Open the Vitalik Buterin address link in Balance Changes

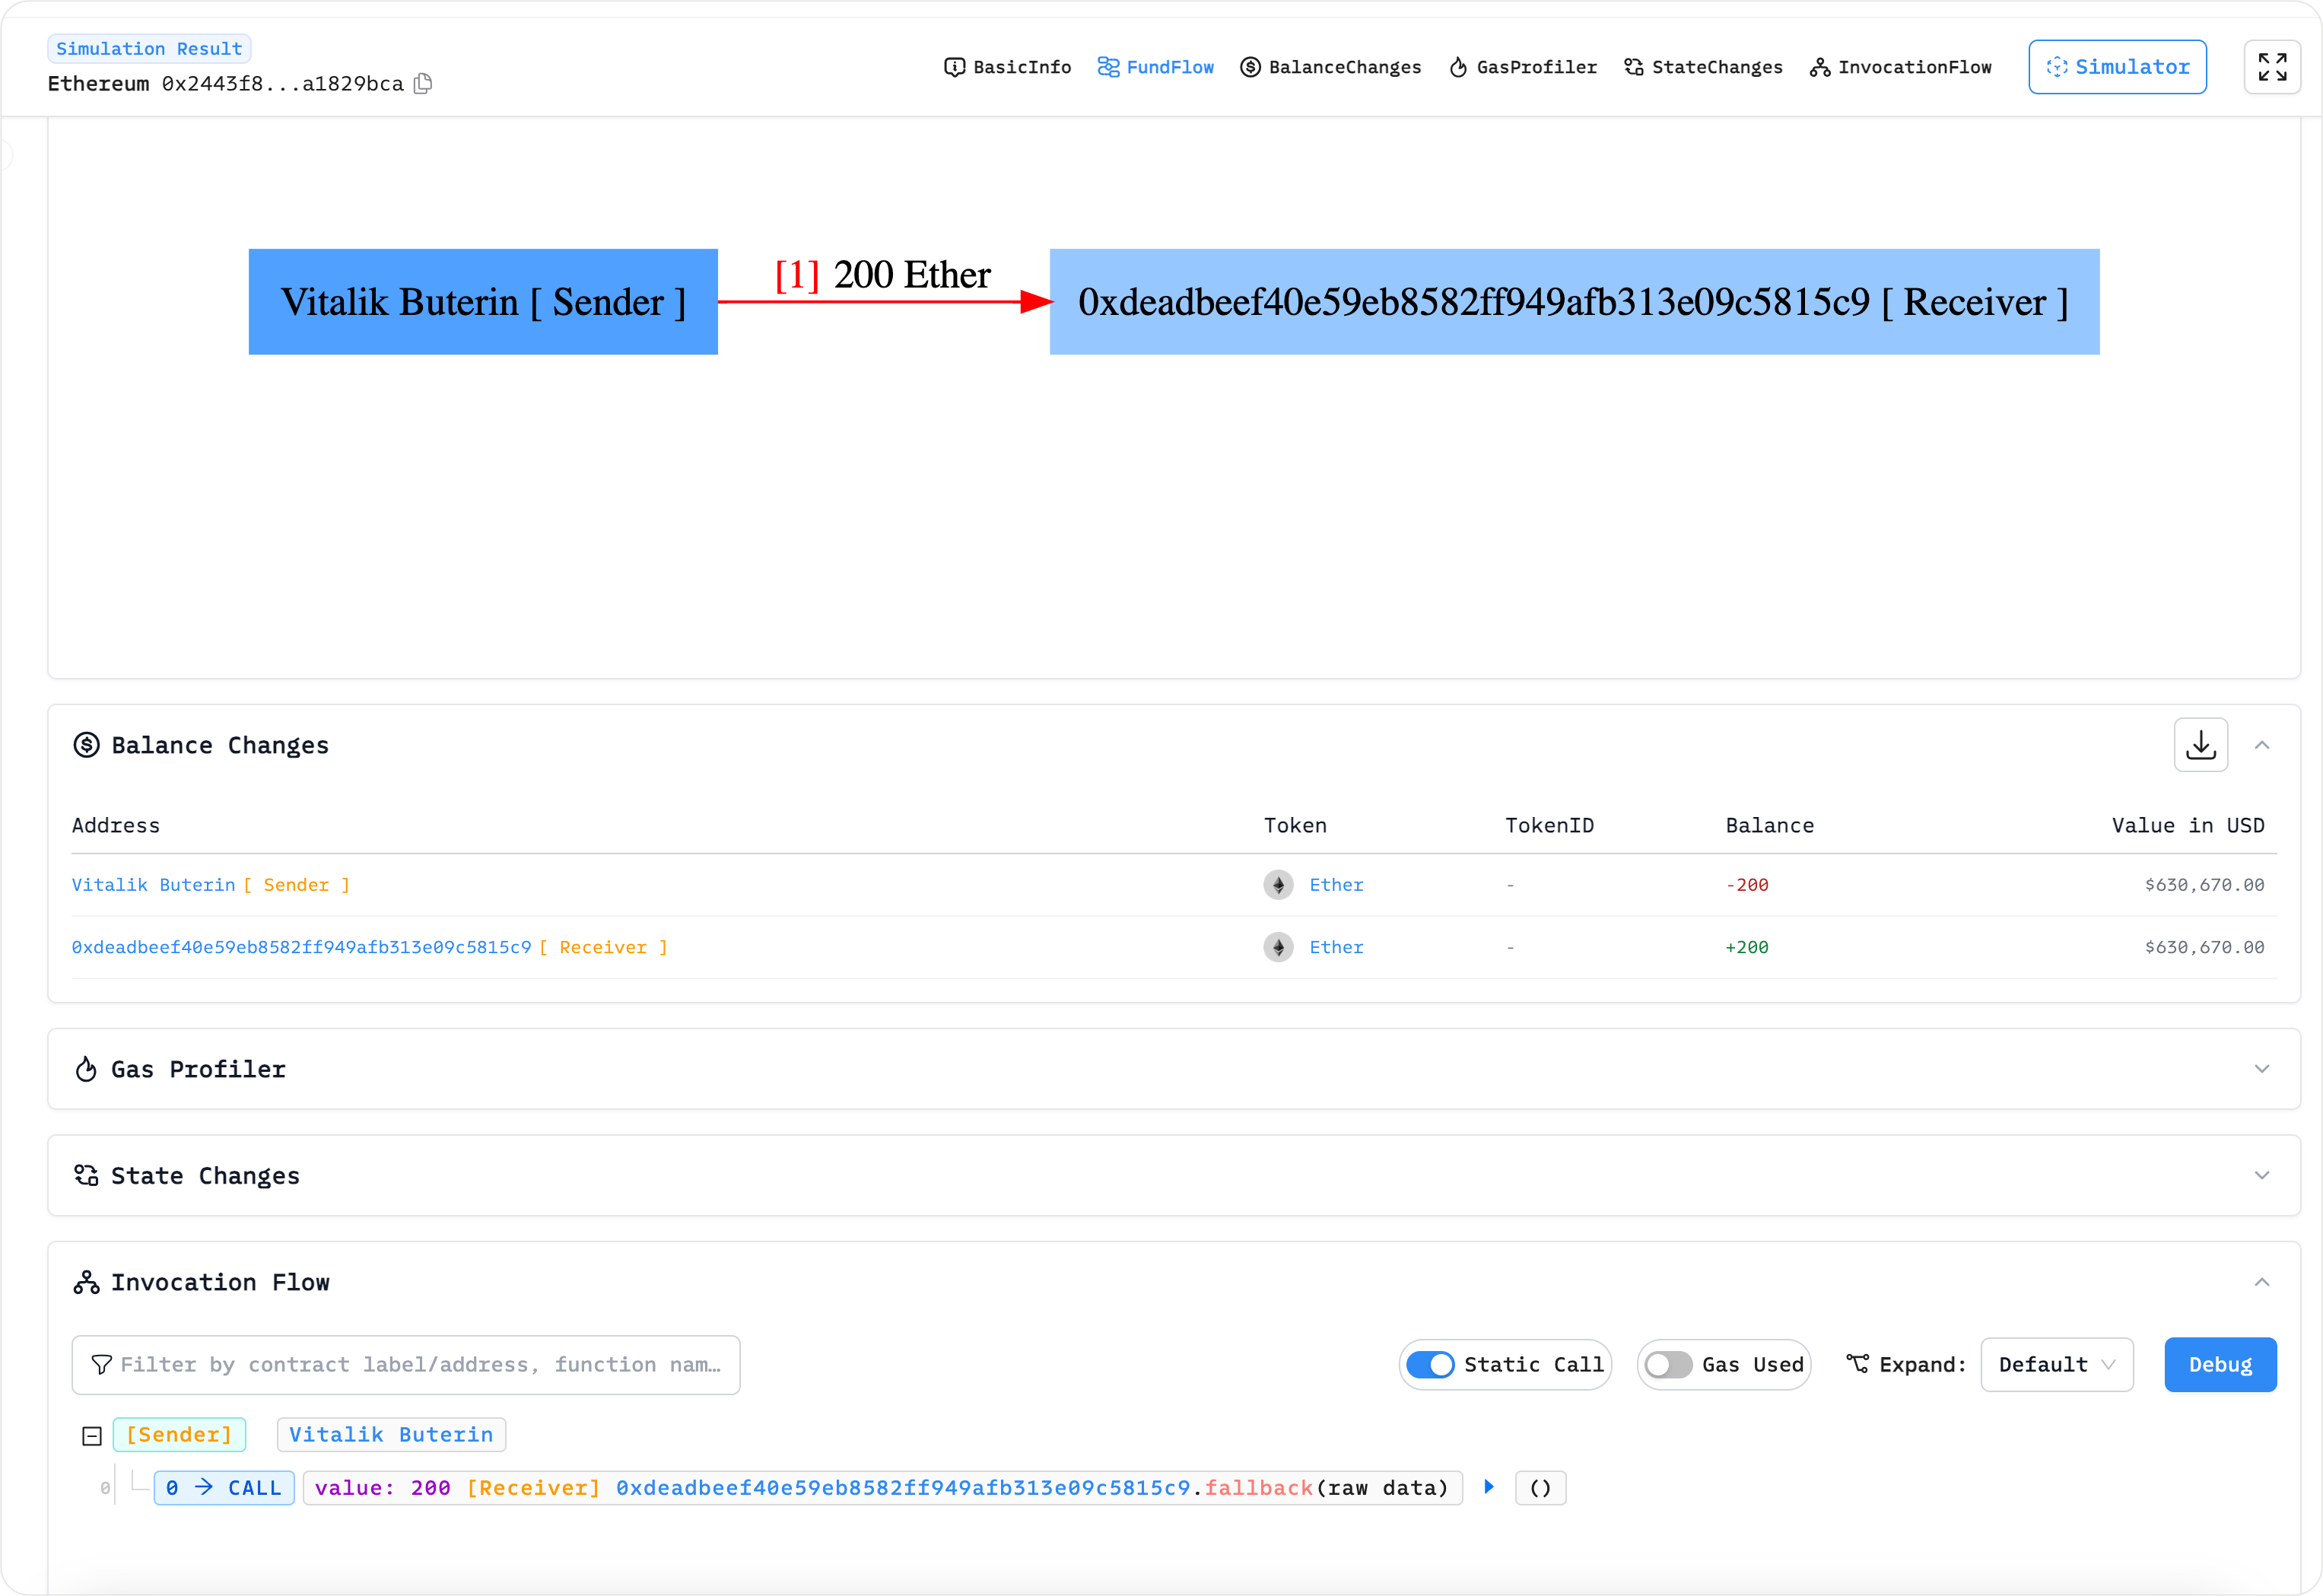pyautogui.click(x=153, y=885)
